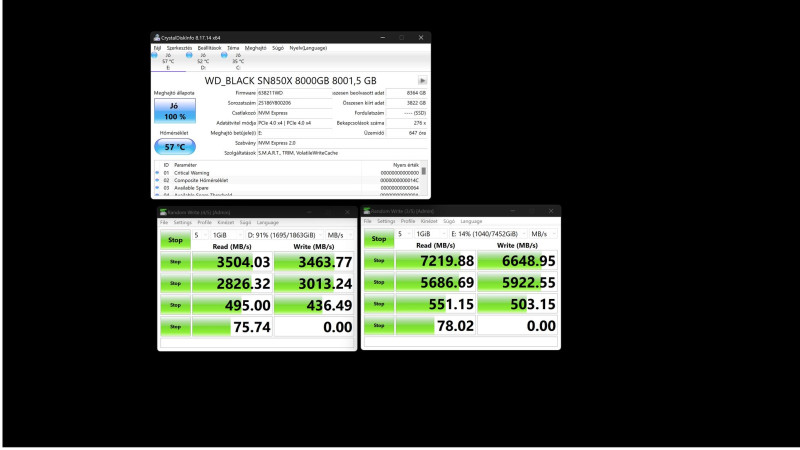
Task: Go to next disk with the arrow button
Action: (x=422, y=81)
